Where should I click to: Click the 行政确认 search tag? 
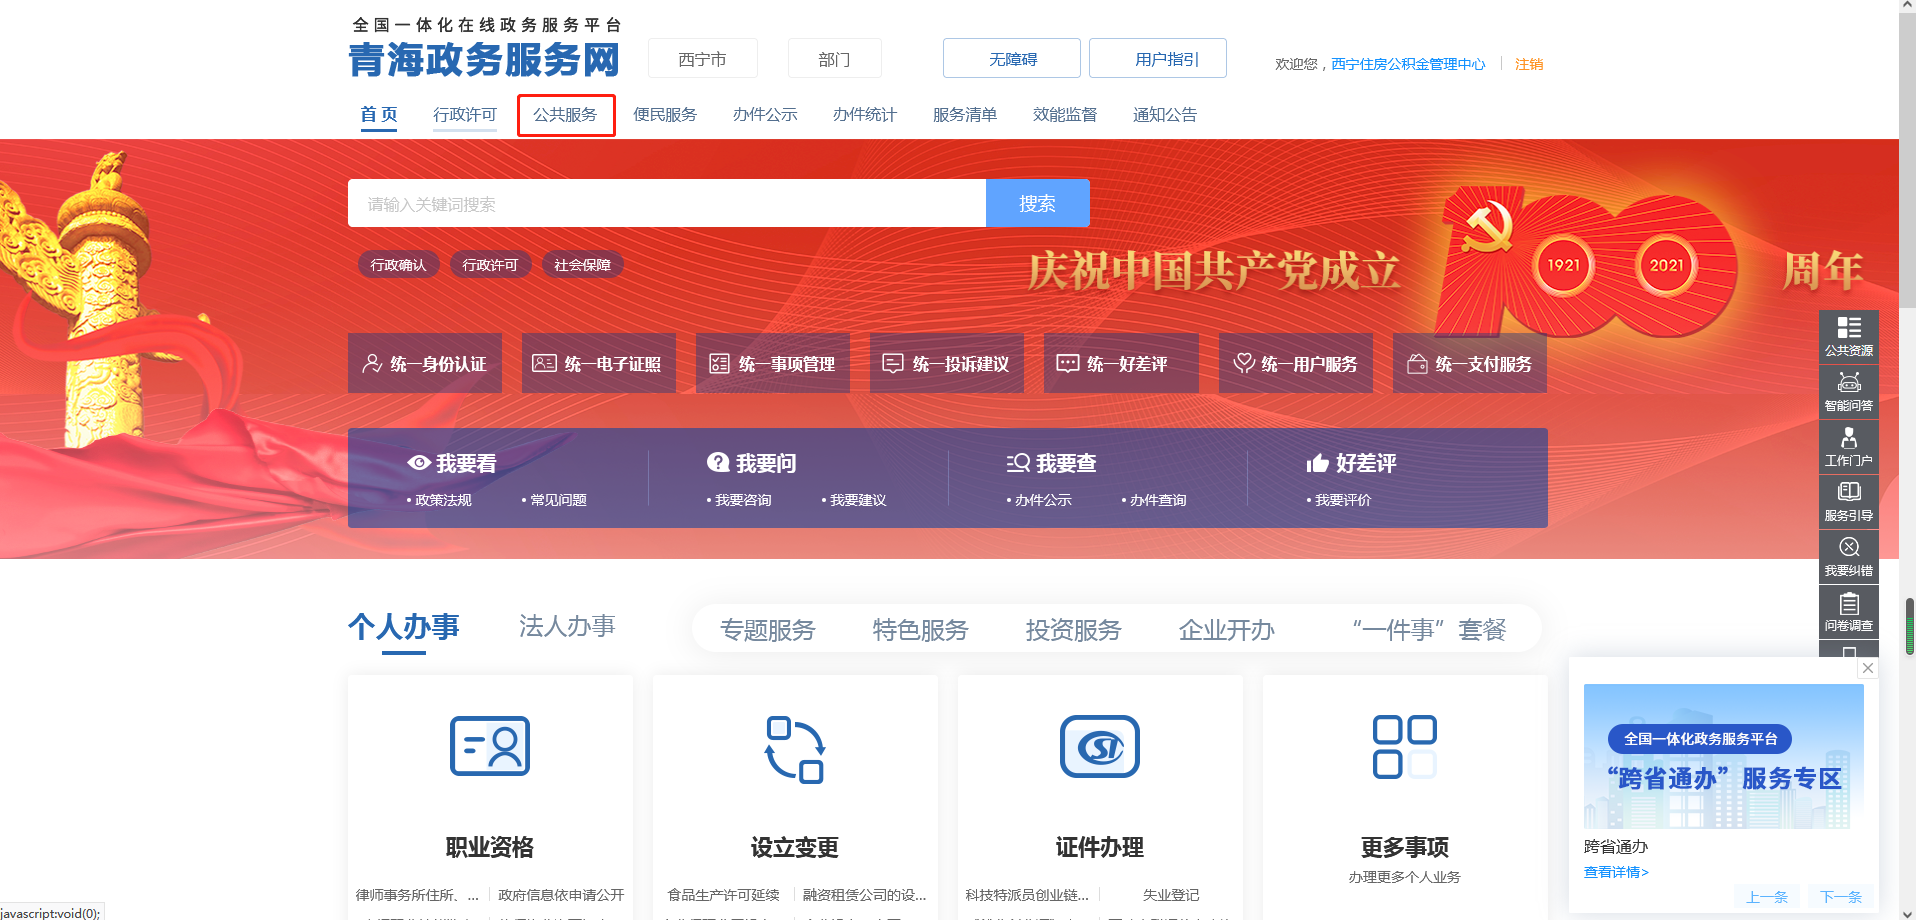pos(398,265)
